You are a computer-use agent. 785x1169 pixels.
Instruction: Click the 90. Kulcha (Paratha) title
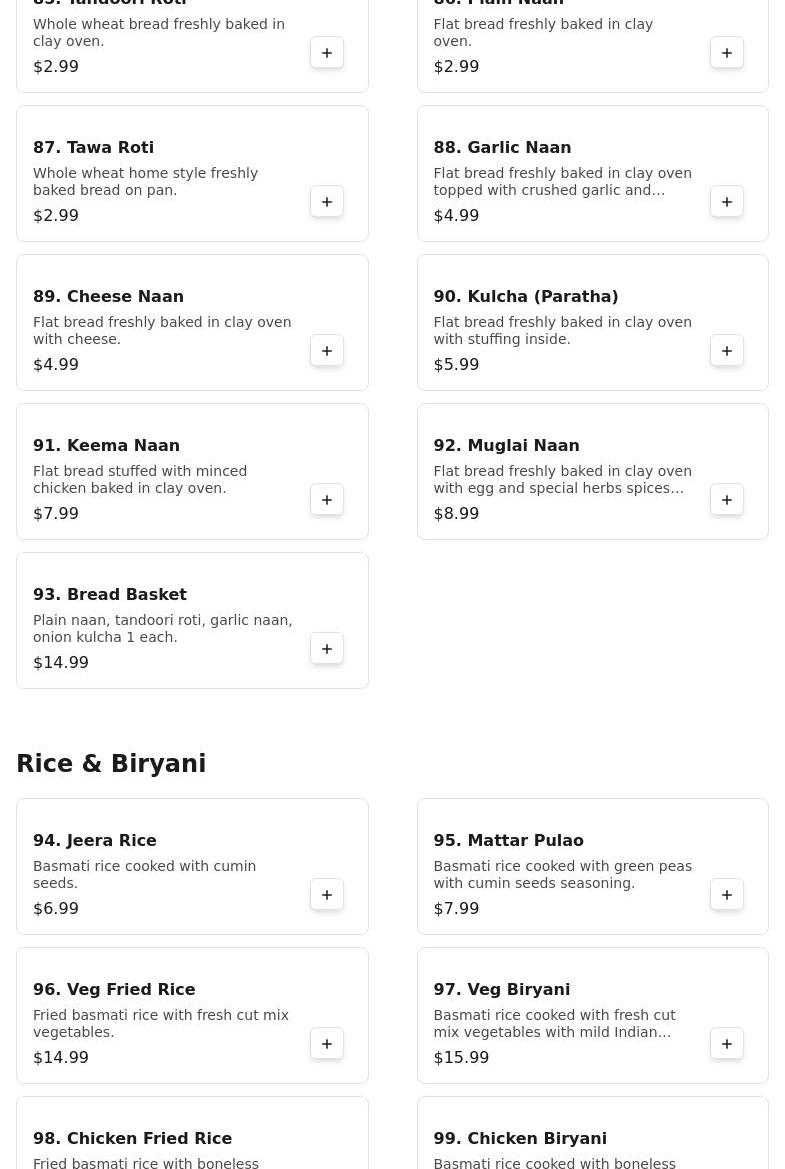(525, 297)
